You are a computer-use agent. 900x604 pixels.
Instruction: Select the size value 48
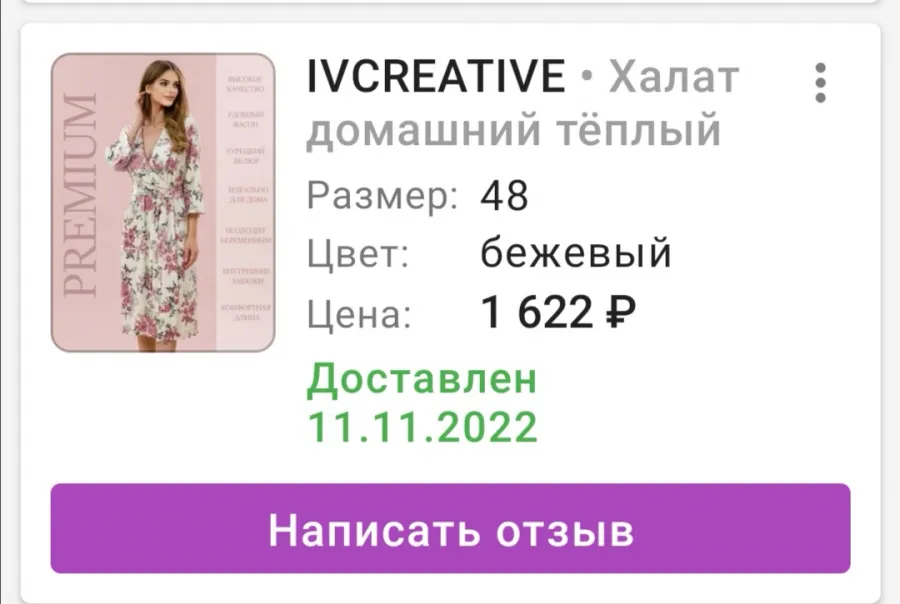tap(504, 196)
